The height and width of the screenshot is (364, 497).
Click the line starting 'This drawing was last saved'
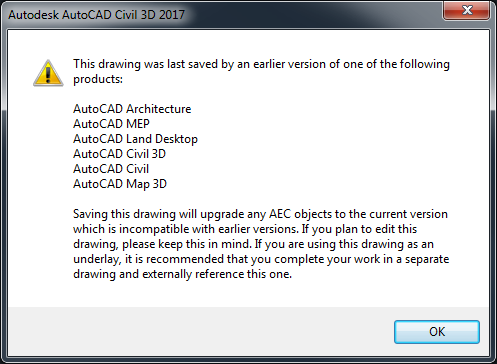(x=261, y=64)
